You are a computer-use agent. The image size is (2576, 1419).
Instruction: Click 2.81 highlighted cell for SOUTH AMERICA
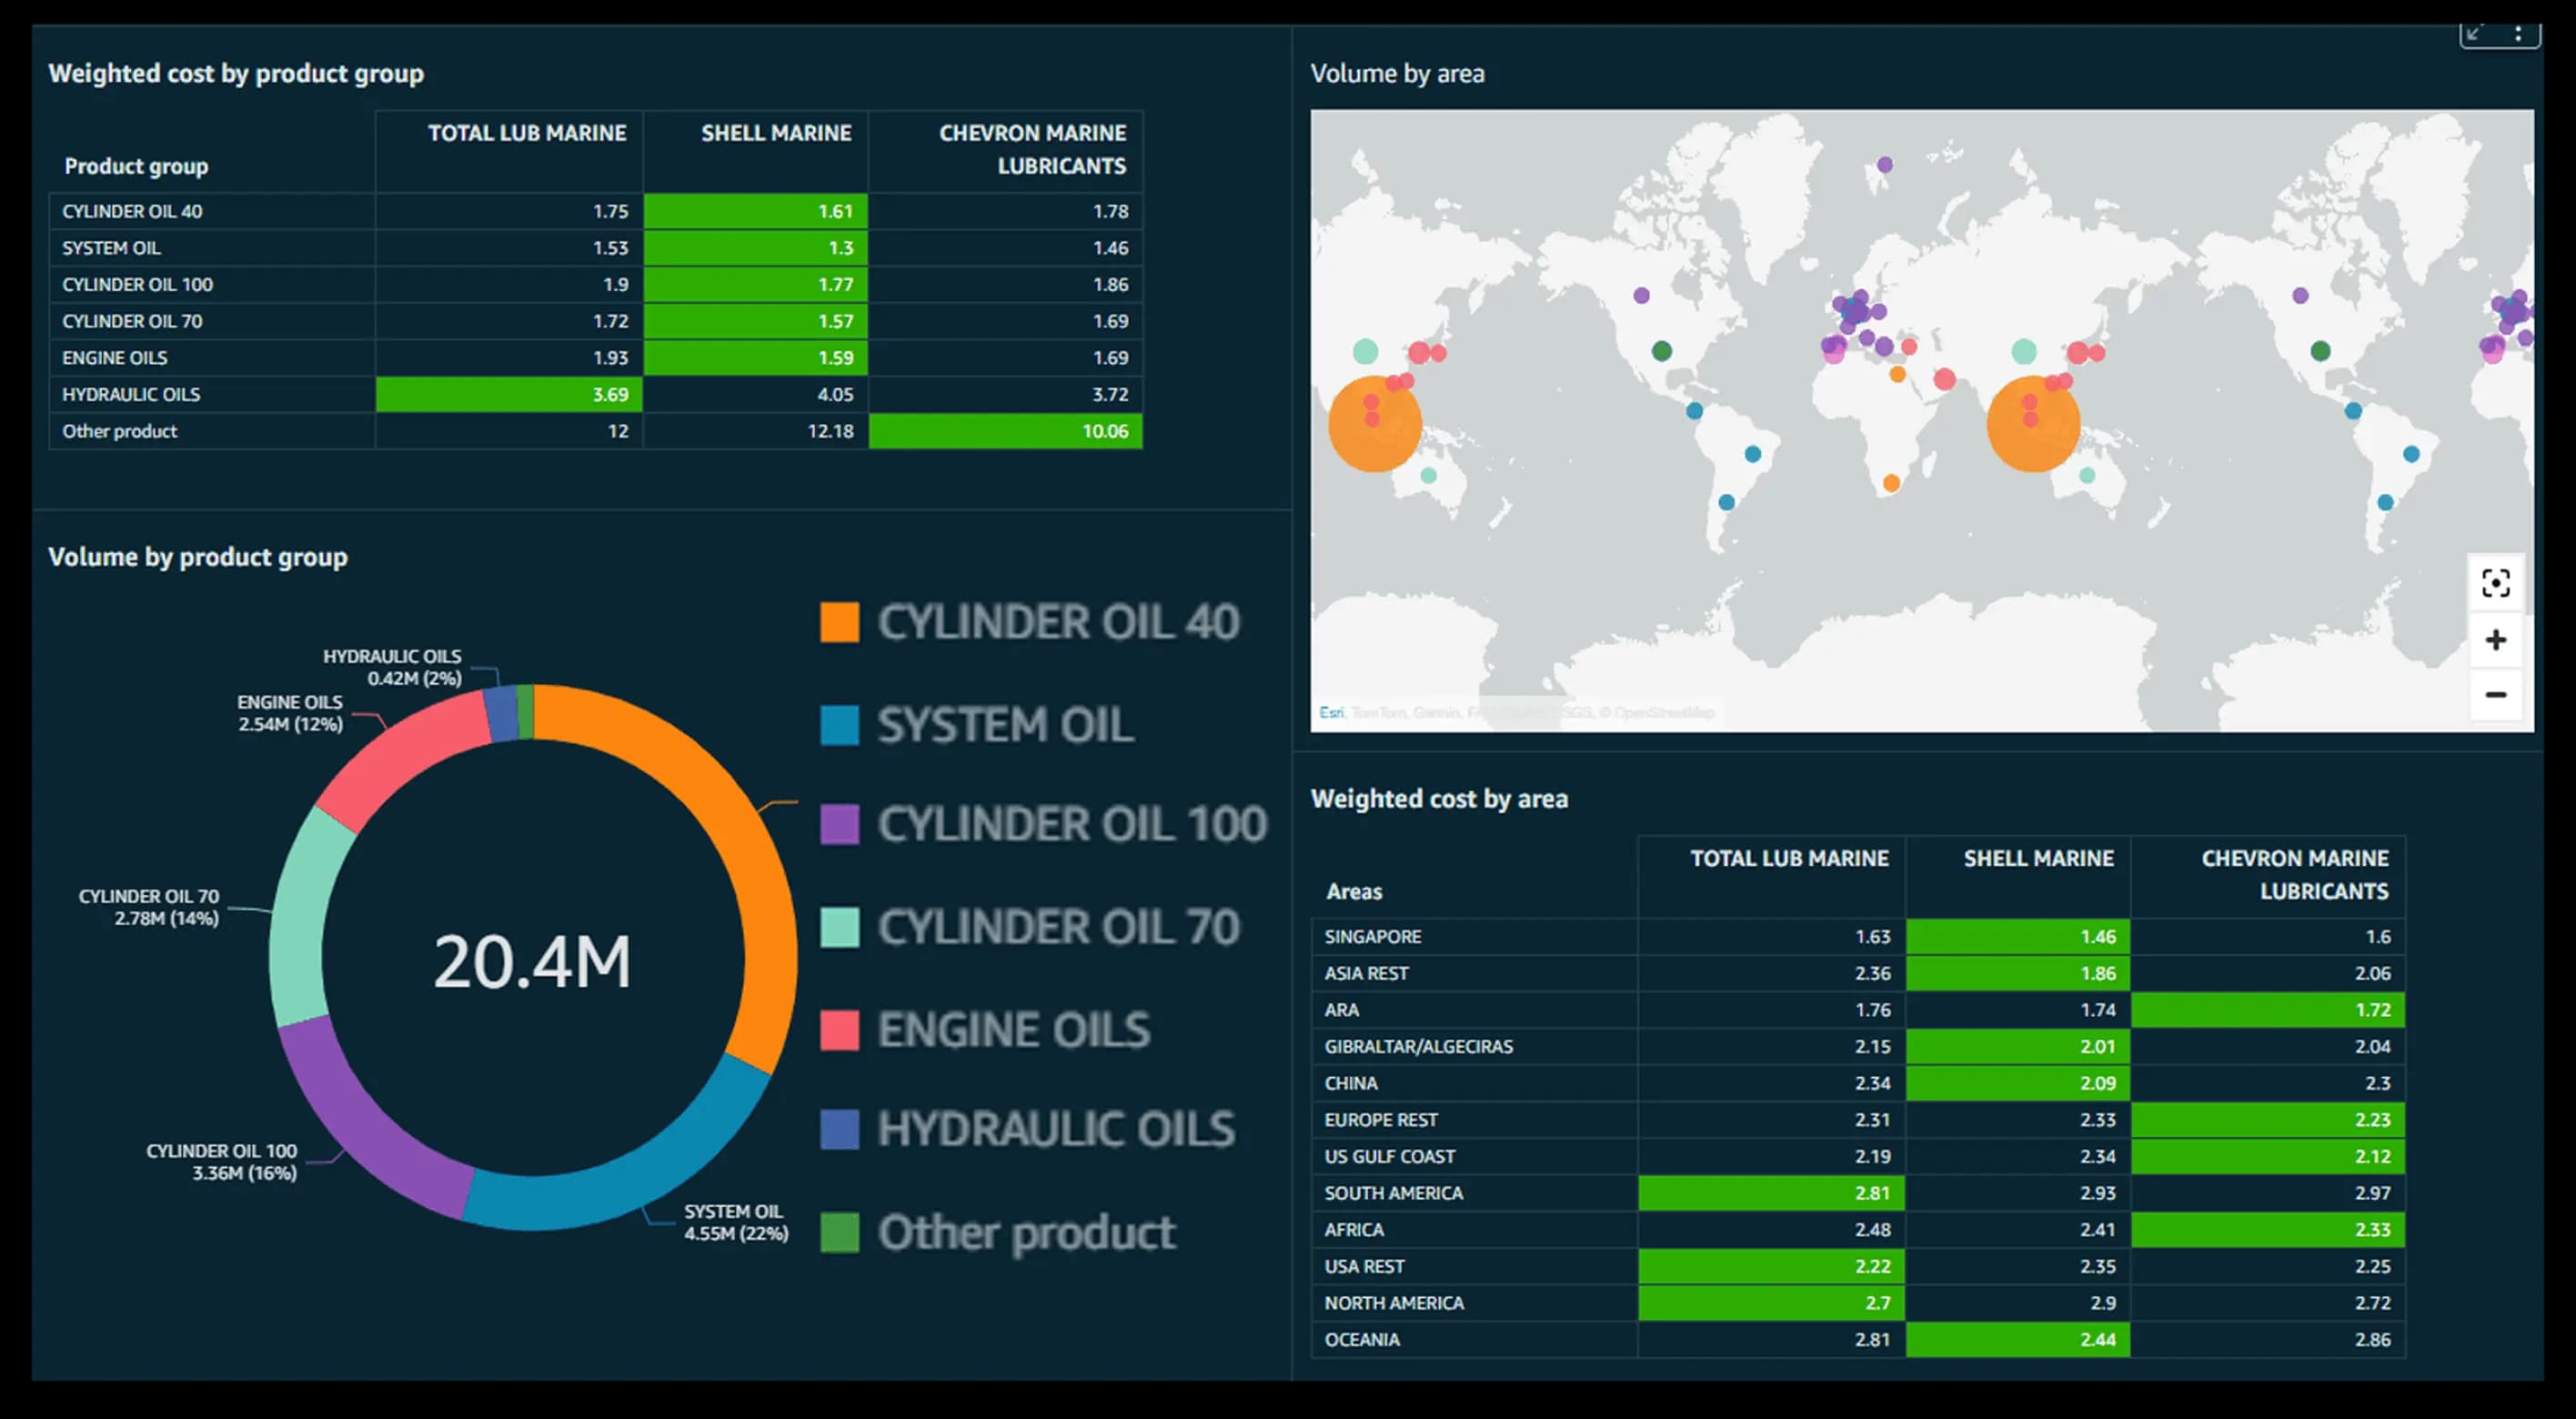pos(1772,1193)
